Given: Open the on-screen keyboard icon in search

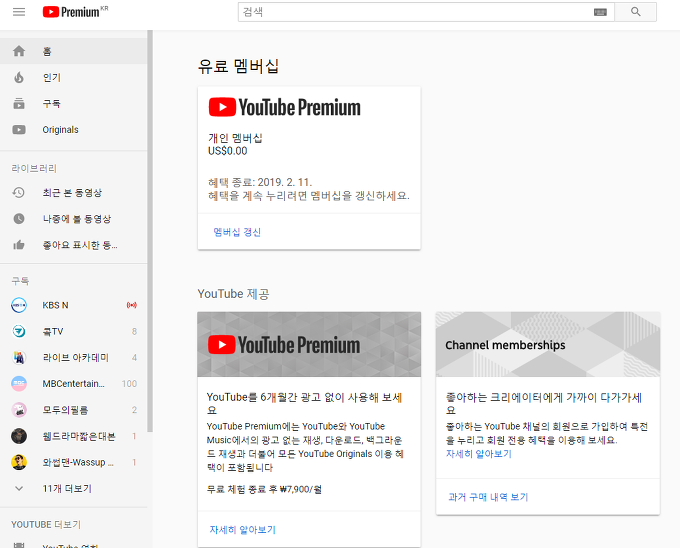Looking at the screenshot, I should click(x=600, y=12).
